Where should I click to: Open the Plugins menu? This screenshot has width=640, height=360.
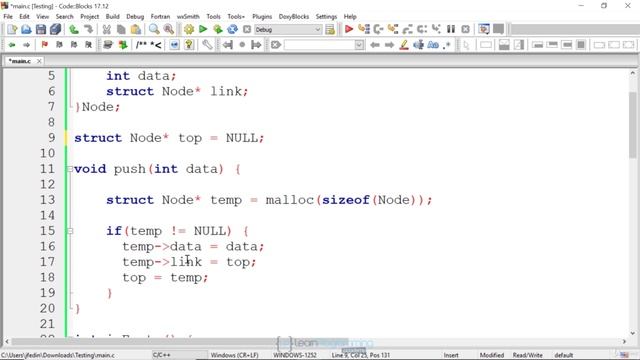262,16
